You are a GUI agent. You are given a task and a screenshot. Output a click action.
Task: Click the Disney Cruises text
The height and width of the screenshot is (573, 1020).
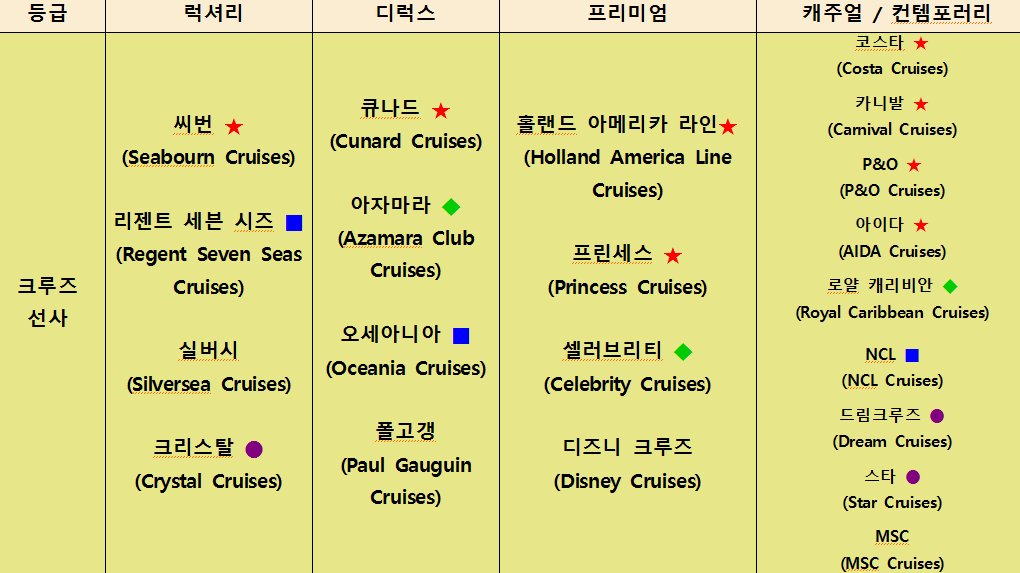pyautogui.click(x=627, y=481)
